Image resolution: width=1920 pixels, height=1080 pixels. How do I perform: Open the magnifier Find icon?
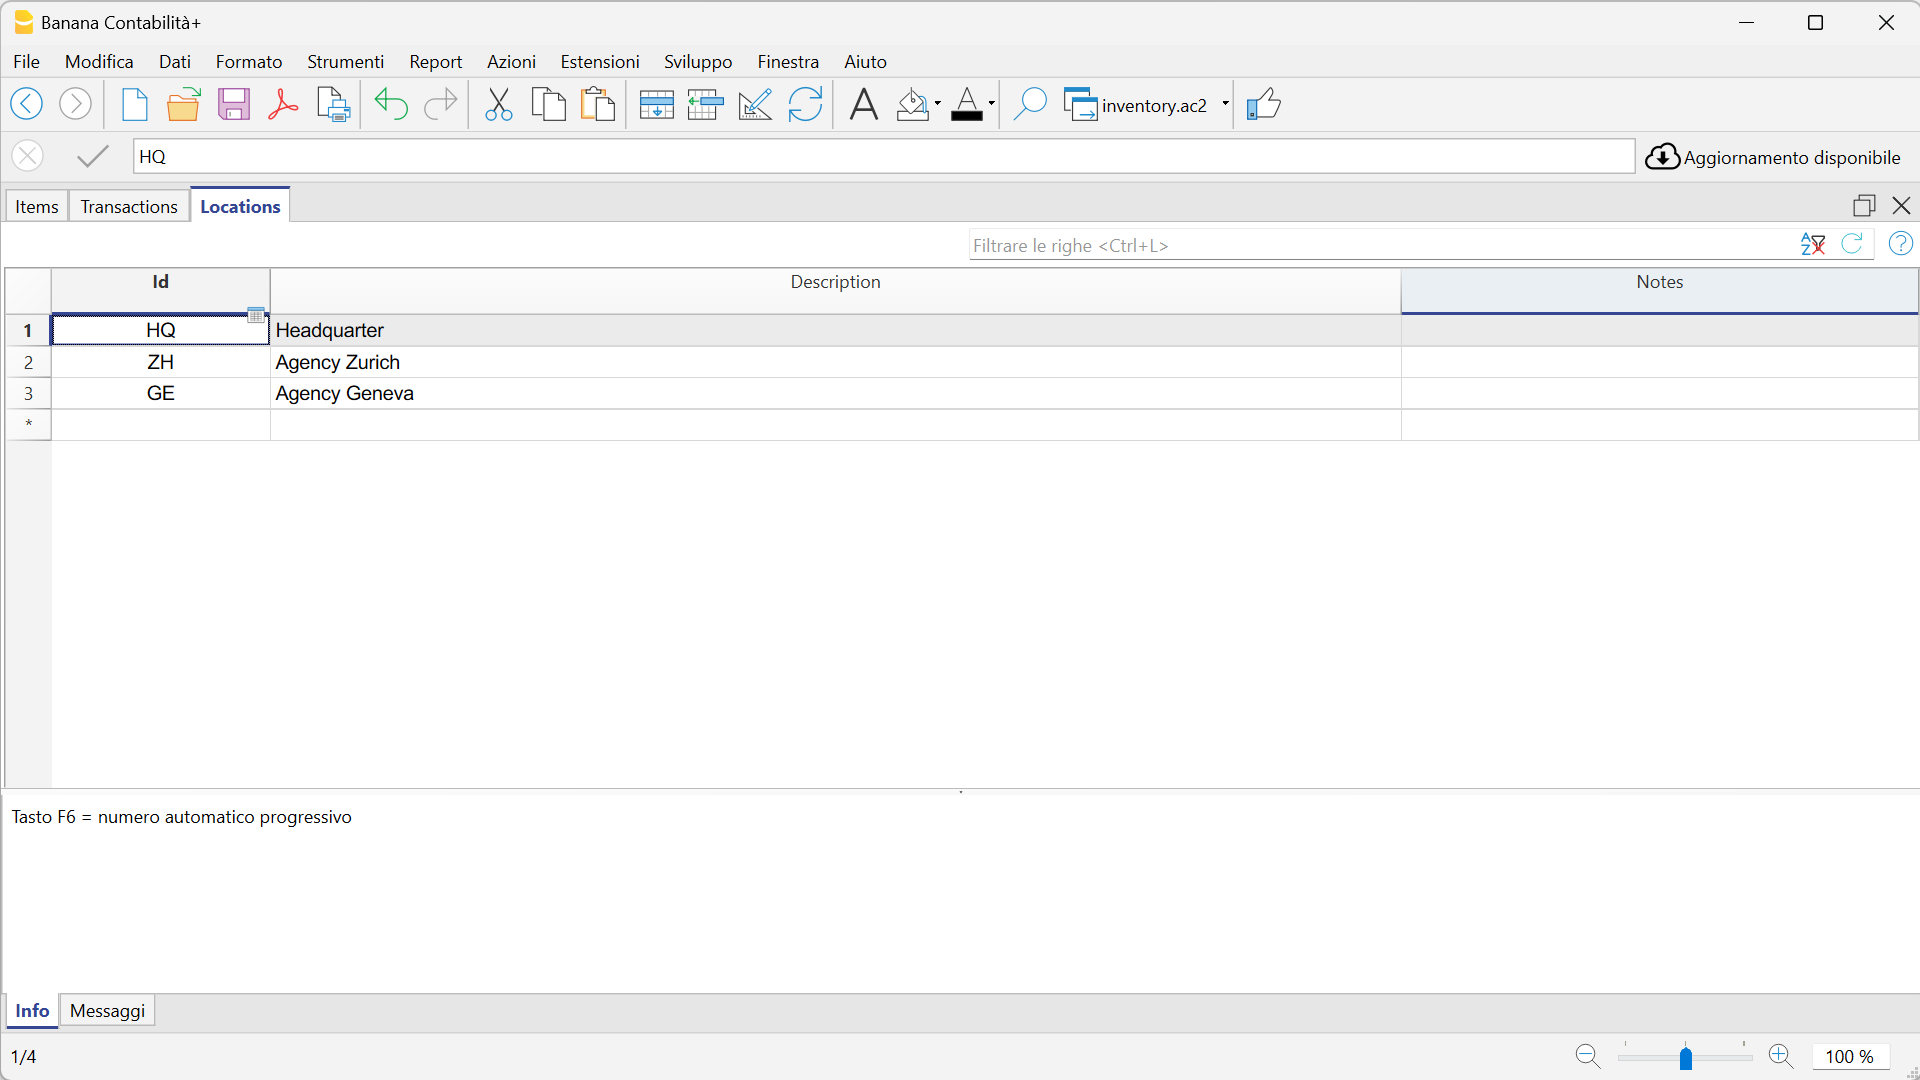(1029, 104)
